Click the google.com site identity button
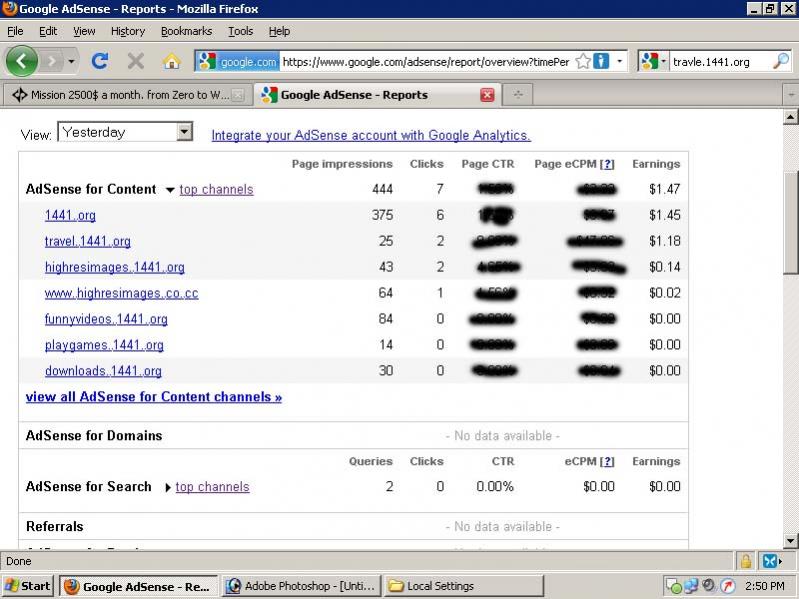The width and height of the screenshot is (799, 599). click(x=237, y=62)
